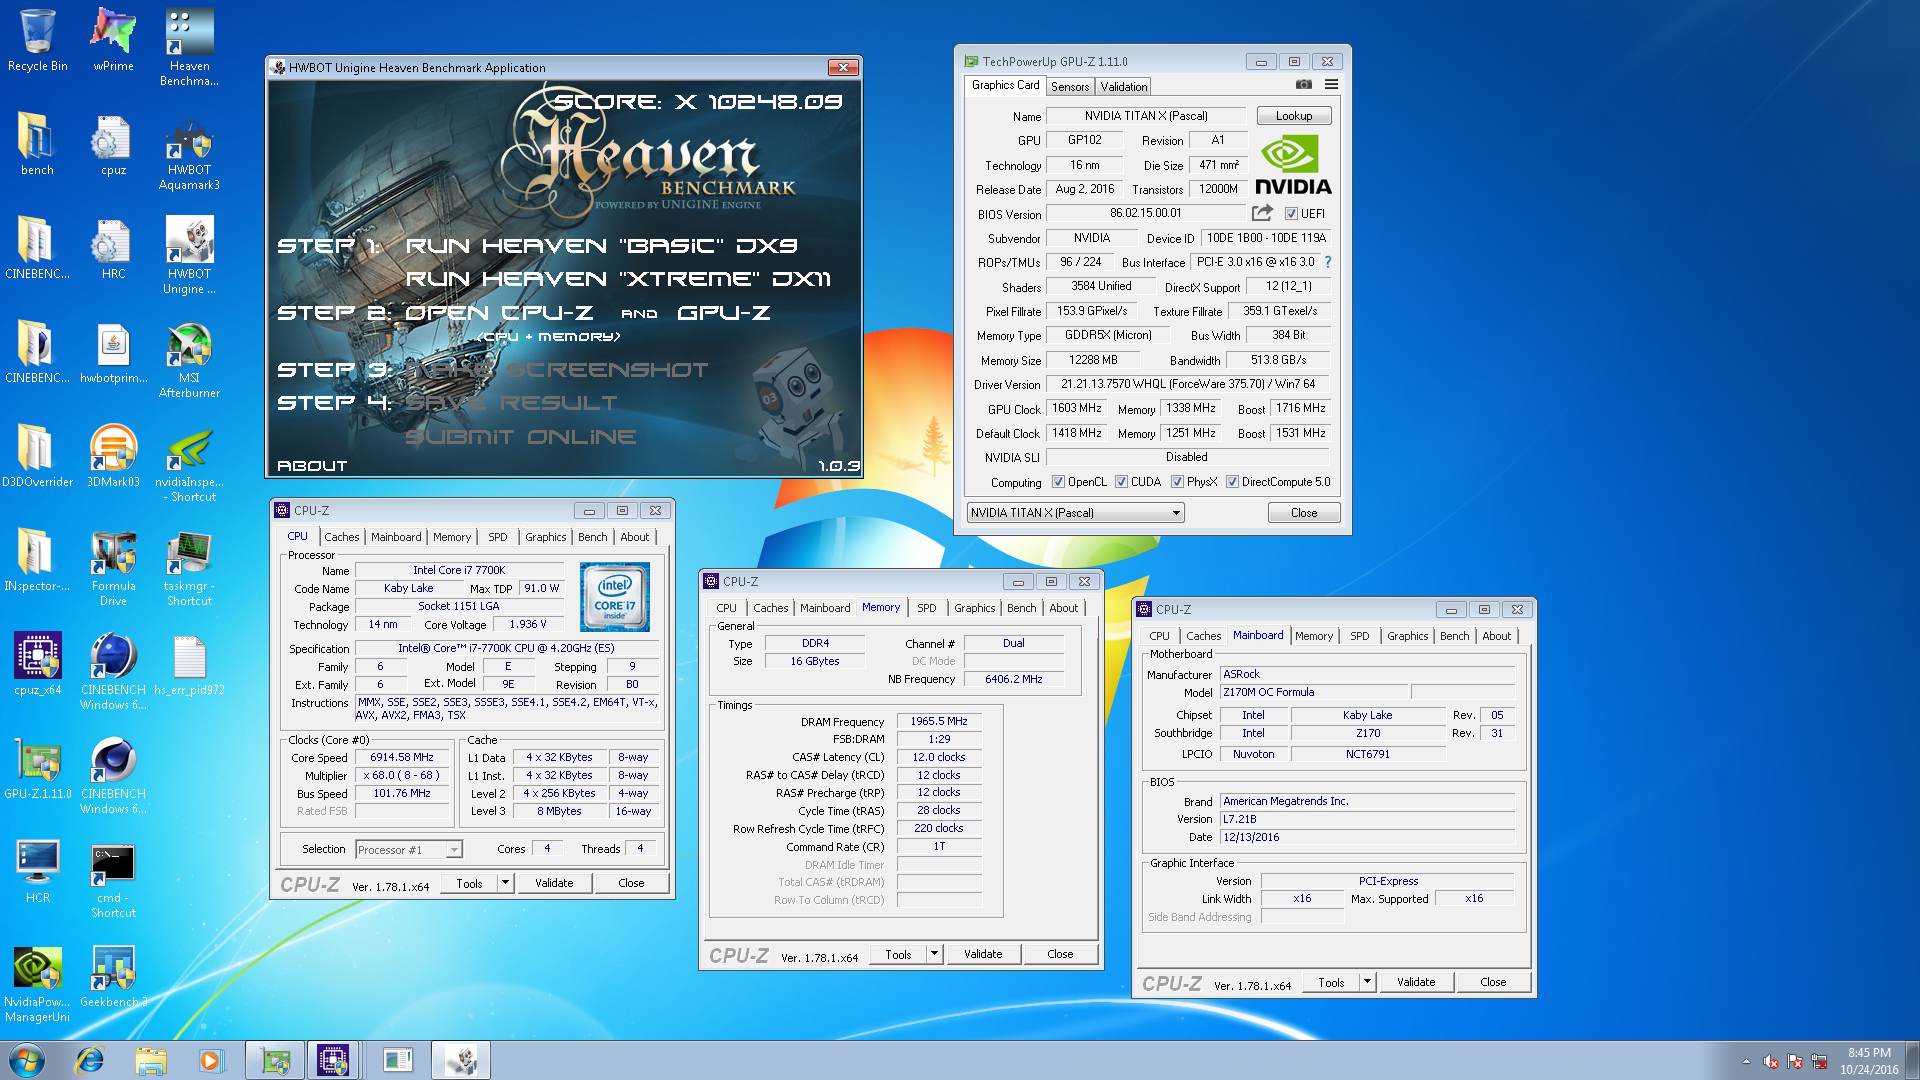Open the nvidiaInspector shortcut
The width and height of the screenshot is (1920, 1080).
pos(189,464)
